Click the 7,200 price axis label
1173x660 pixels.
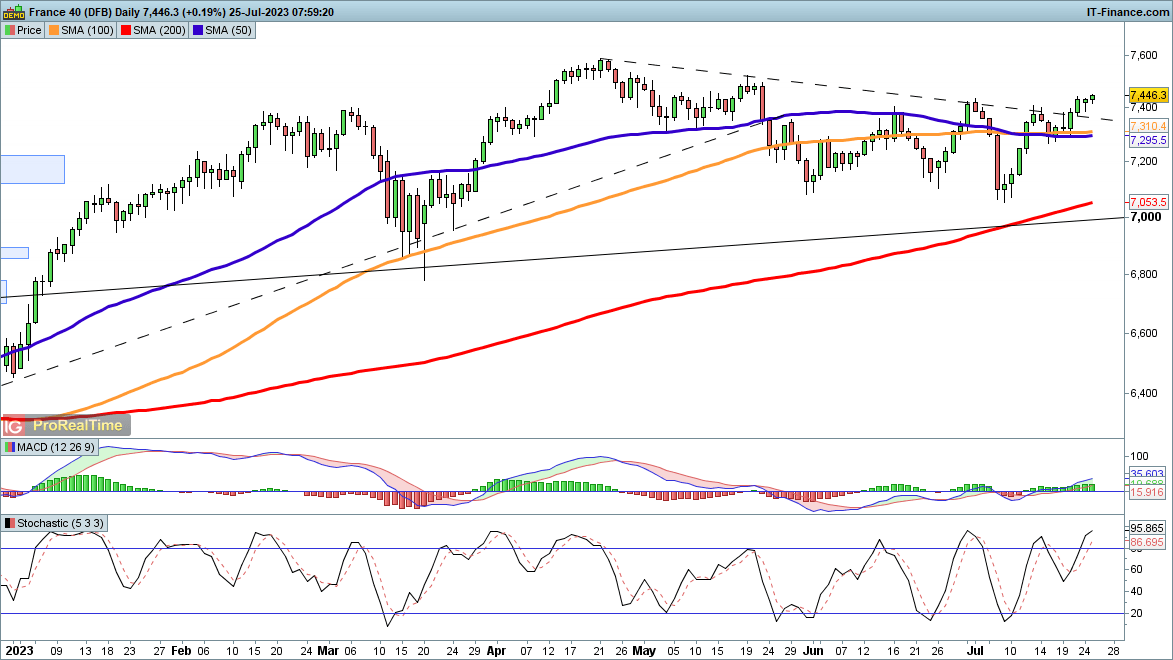(1144, 162)
